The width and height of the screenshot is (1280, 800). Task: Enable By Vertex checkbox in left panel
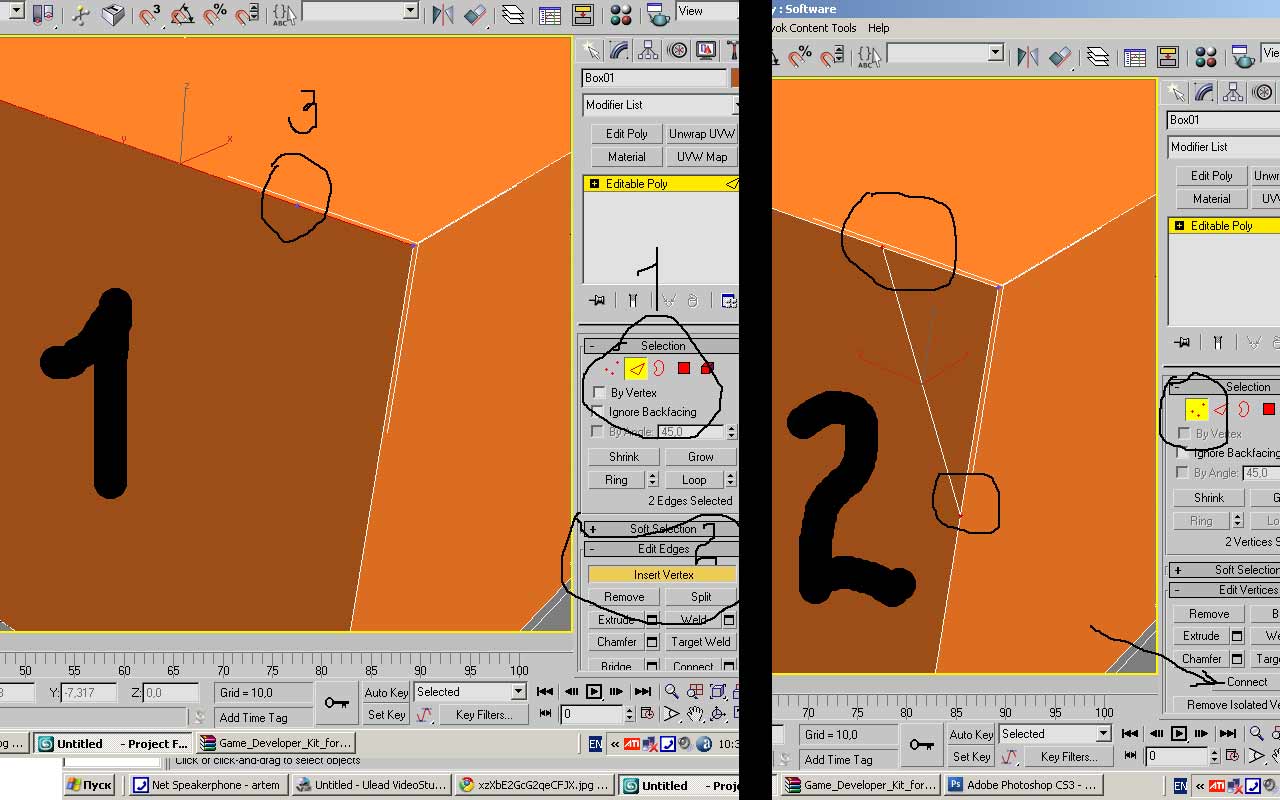[x=600, y=393]
